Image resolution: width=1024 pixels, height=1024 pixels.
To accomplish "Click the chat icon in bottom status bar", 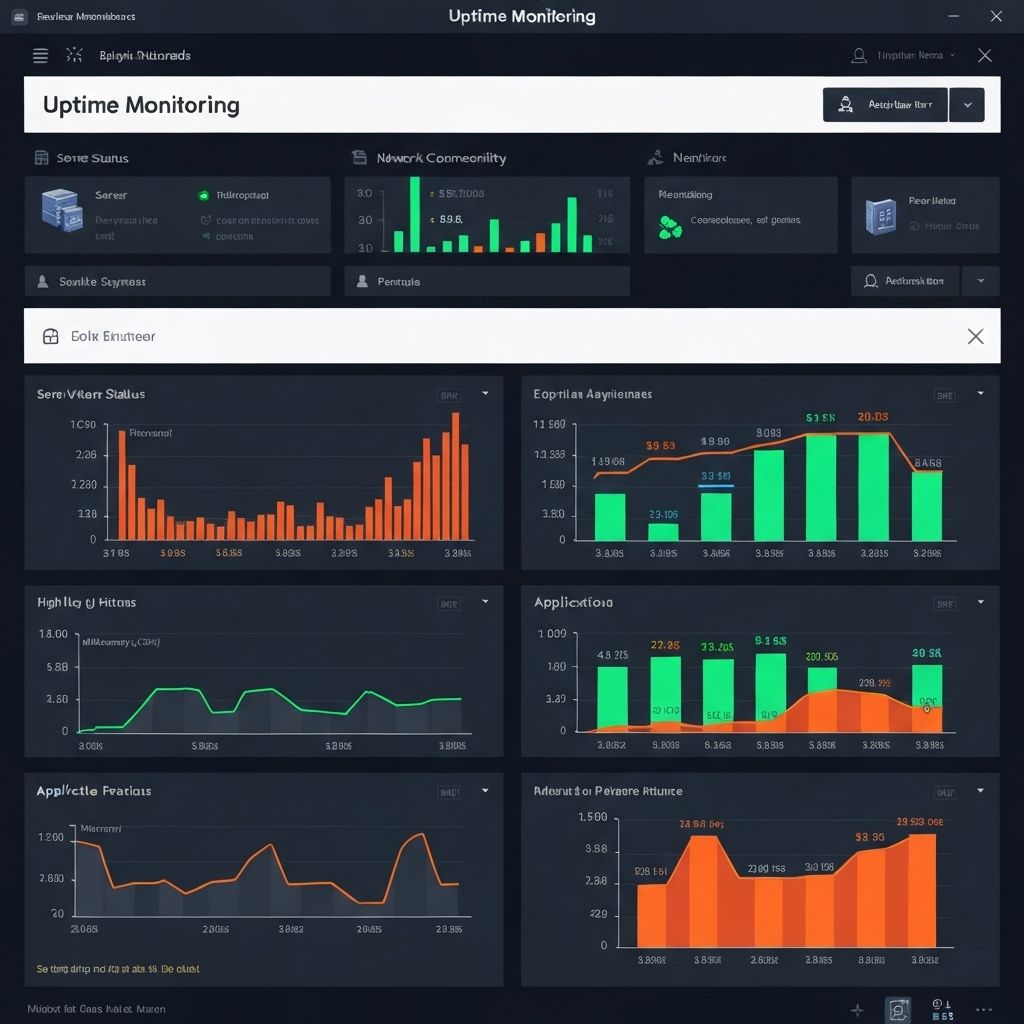I will [x=898, y=1010].
